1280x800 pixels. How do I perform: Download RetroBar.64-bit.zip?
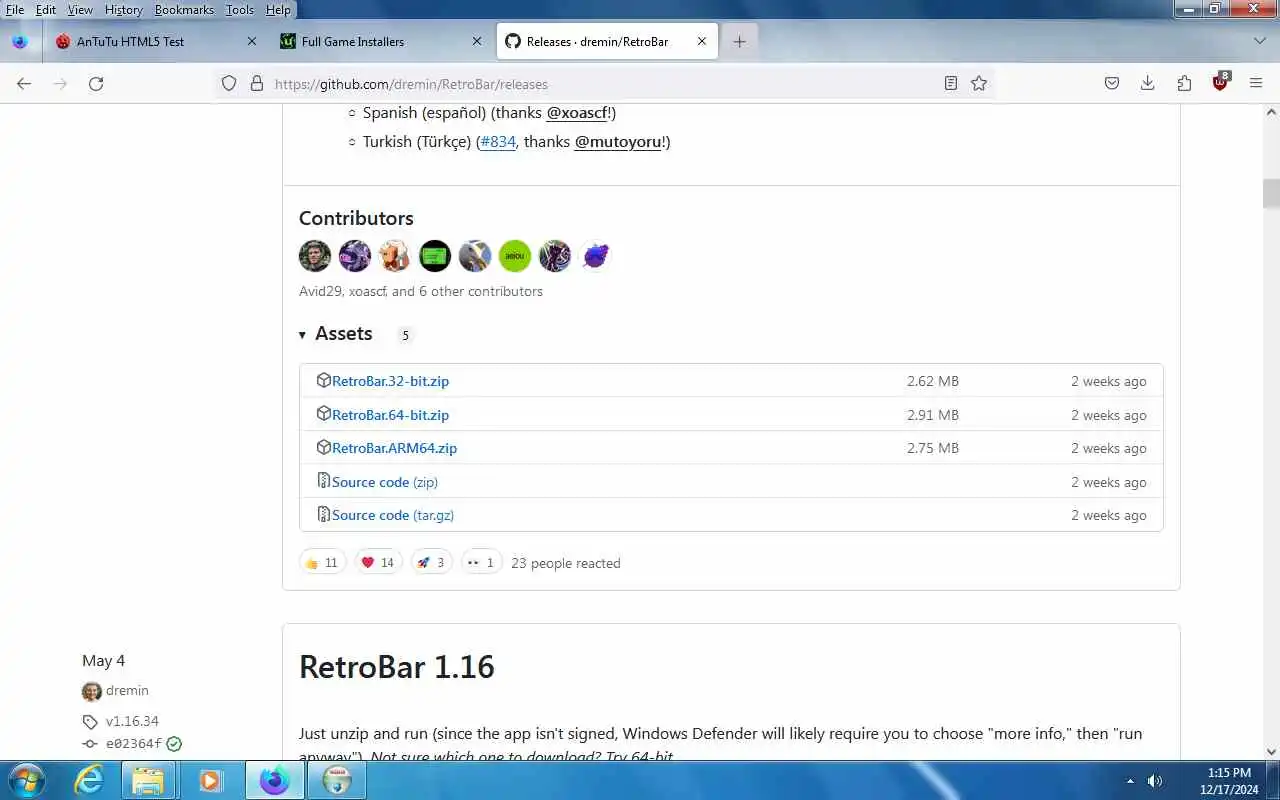coord(390,415)
